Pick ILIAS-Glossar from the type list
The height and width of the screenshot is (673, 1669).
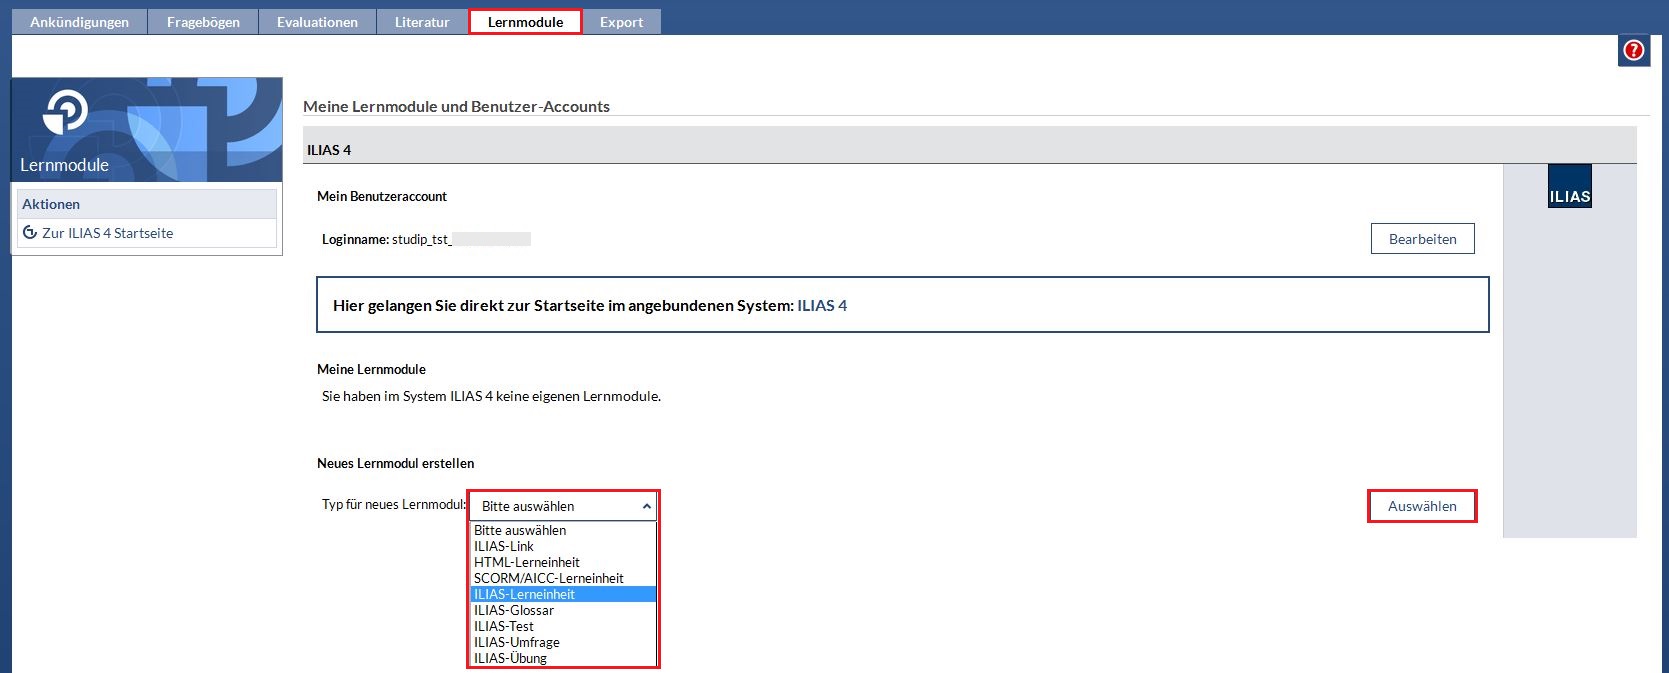coord(513,610)
